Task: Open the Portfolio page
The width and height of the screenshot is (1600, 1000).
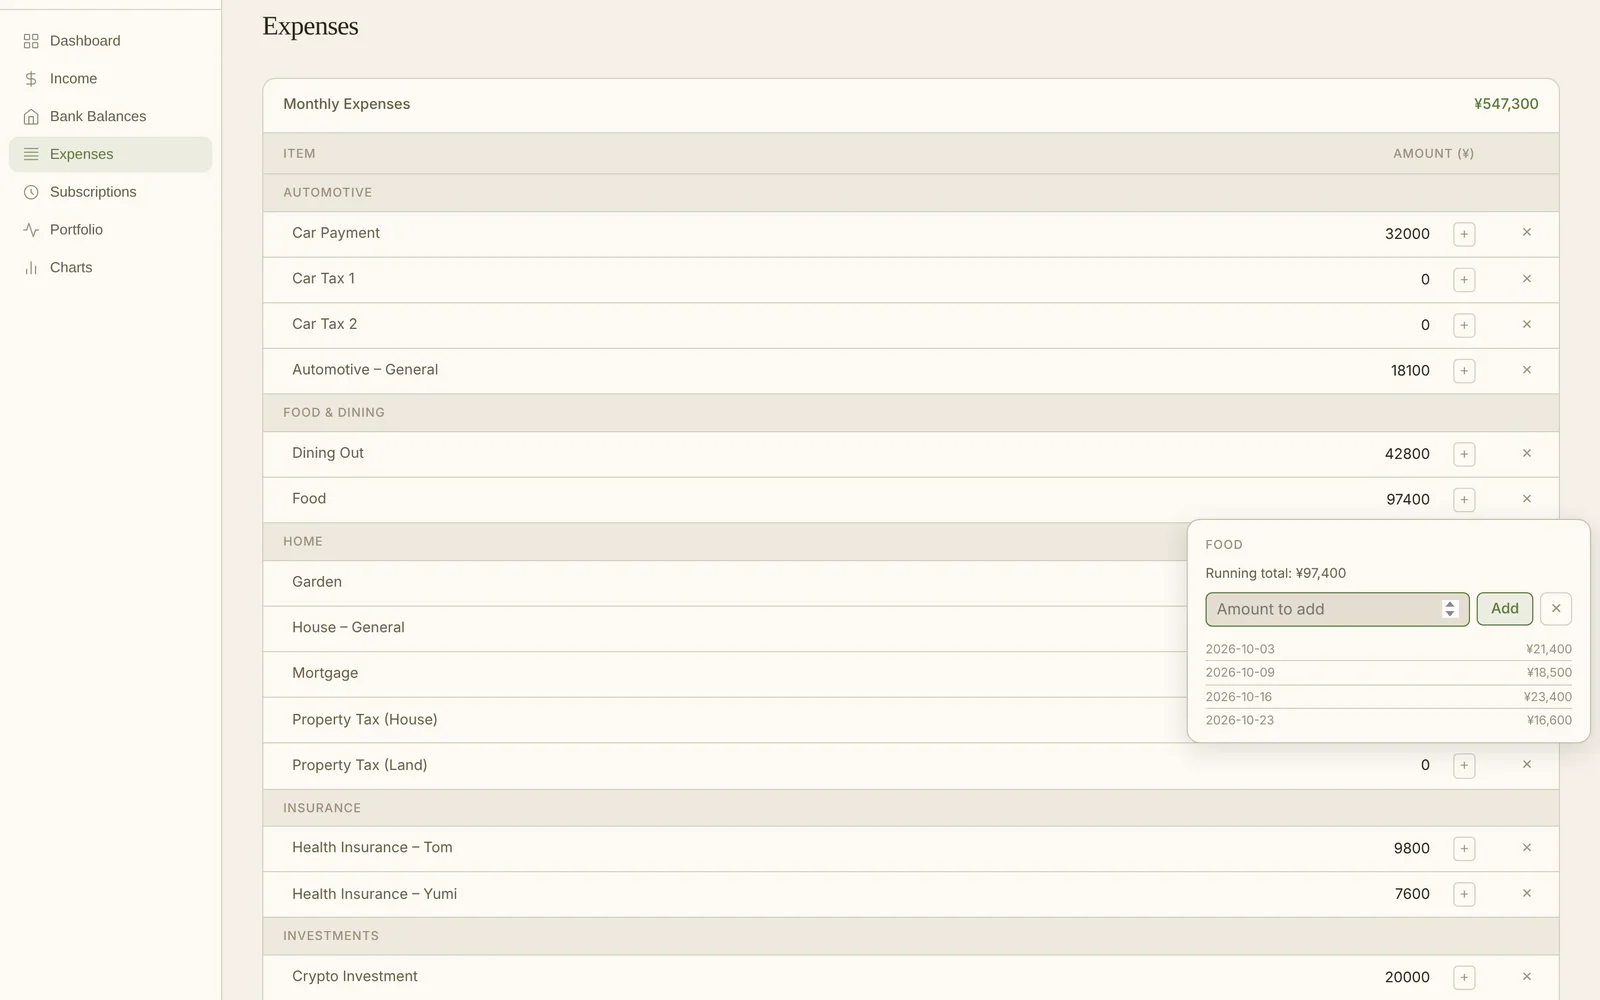Action: [x=110, y=230]
